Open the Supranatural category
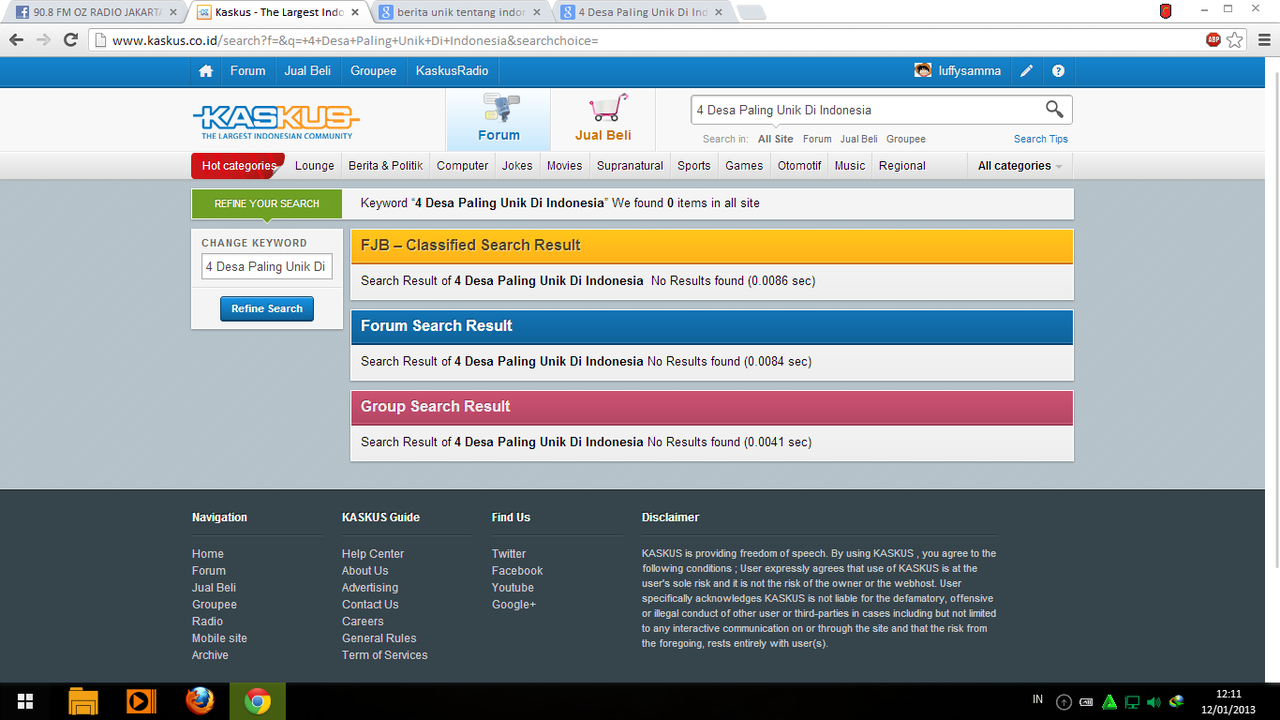The width and height of the screenshot is (1280, 720). (630, 166)
